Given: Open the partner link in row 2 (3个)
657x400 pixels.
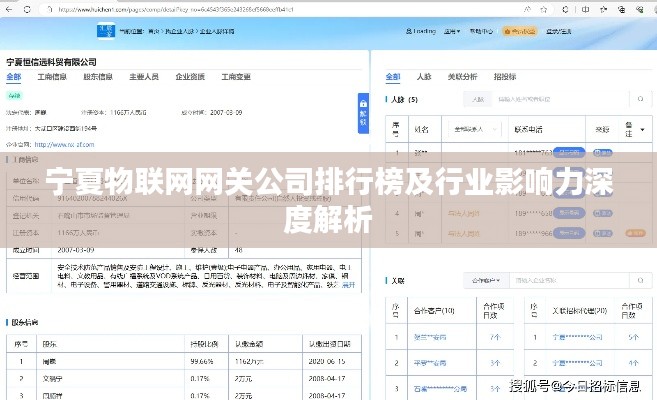Looking at the screenshot, I should pos(430,363).
